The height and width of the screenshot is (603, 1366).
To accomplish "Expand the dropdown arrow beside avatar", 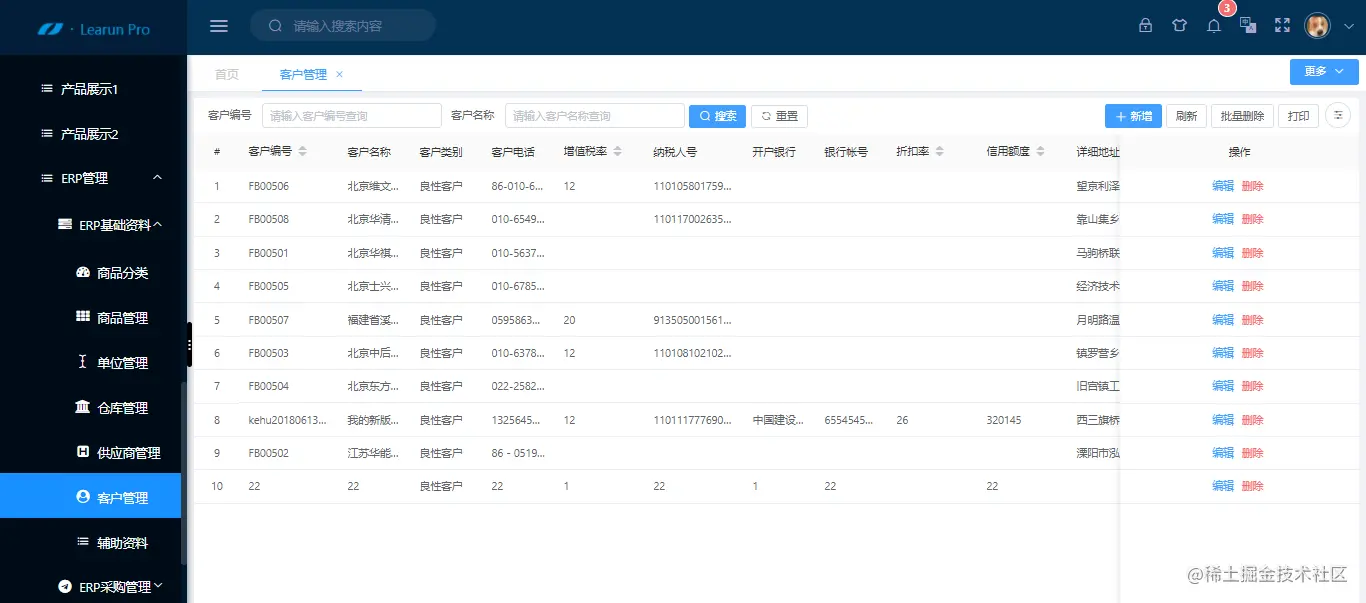I will pyautogui.click(x=1348, y=27).
